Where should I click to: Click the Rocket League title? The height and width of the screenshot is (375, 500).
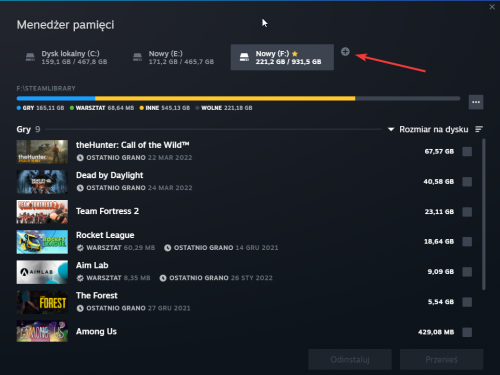coord(105,235)
